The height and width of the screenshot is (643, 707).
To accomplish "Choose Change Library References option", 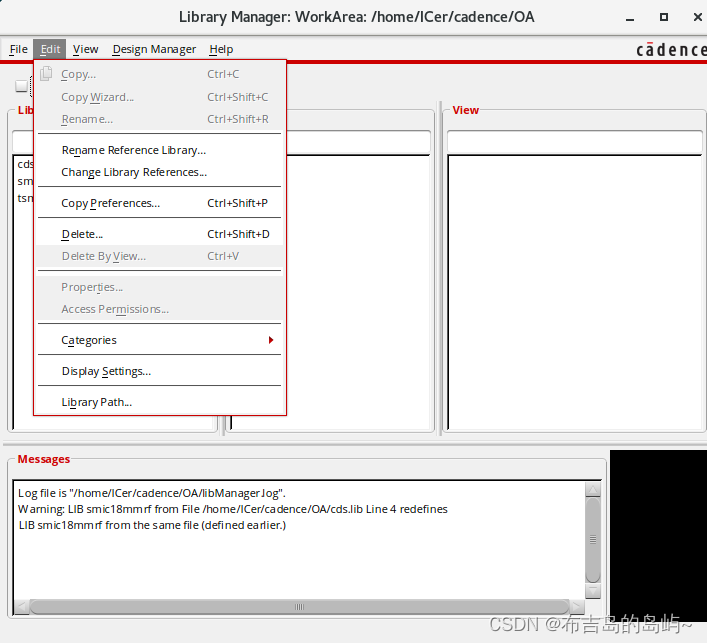I will 134,172.
